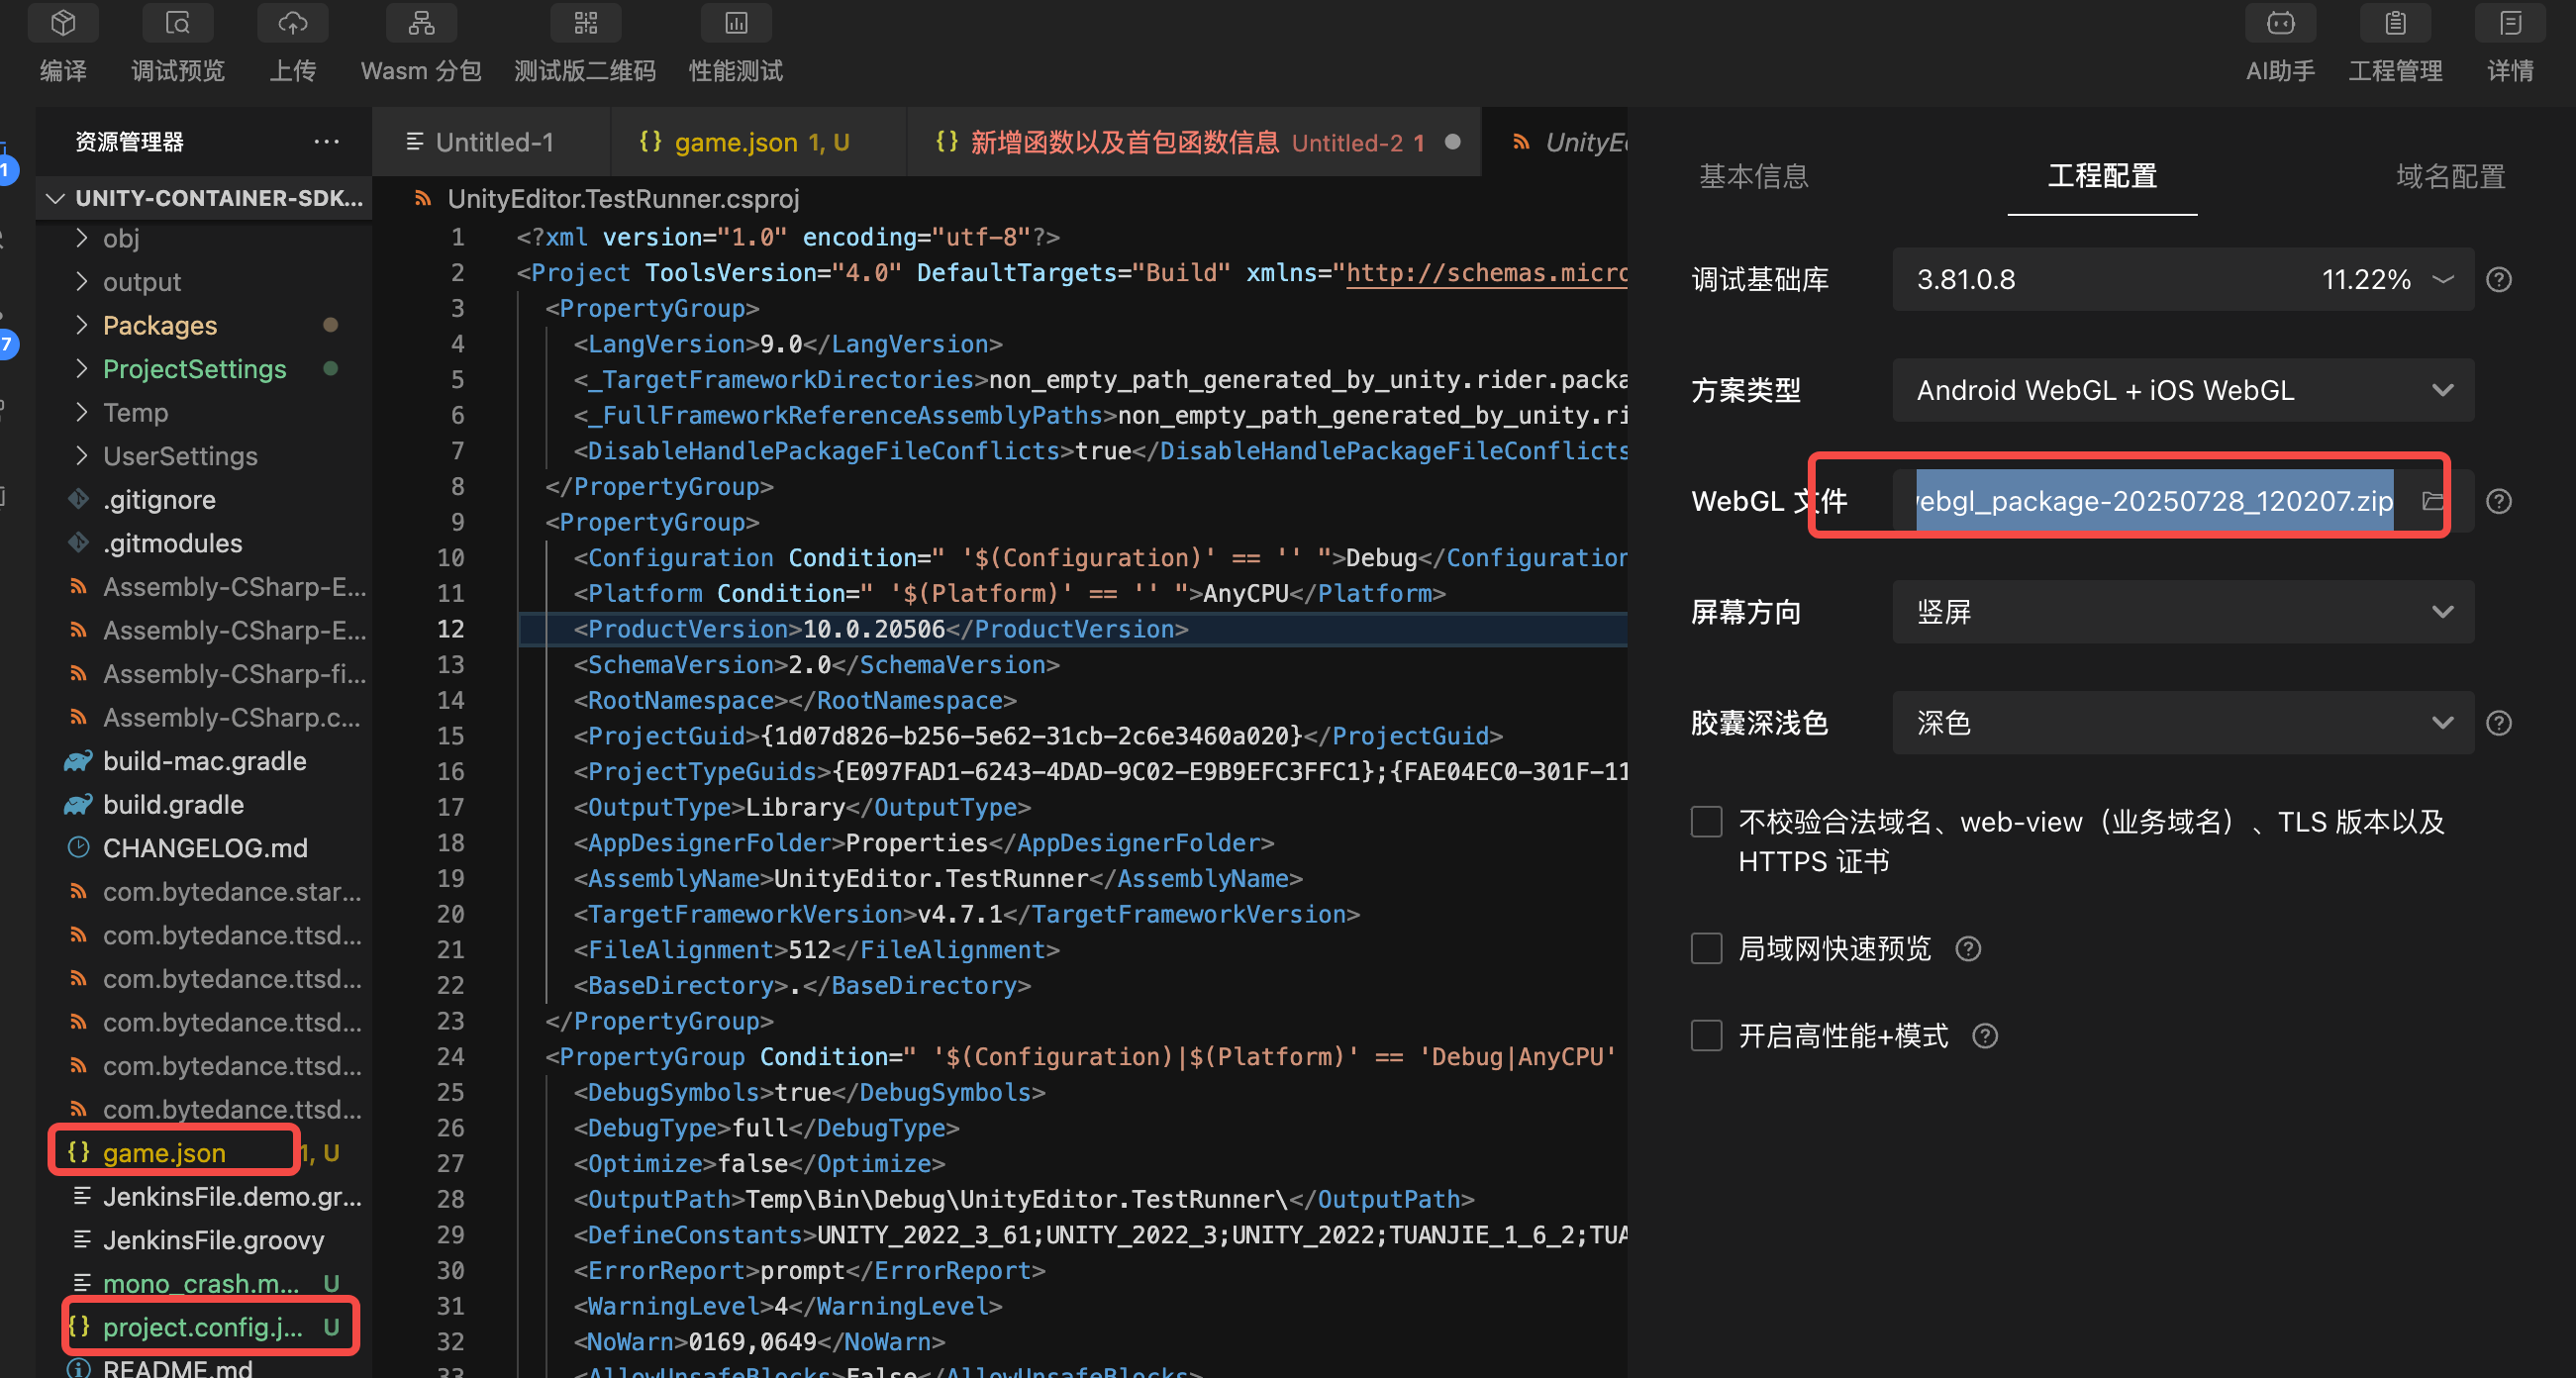The image size is (2576, 1378).
Task: Browse for WebGL file with folder icon
Action: pos(2433,500)
